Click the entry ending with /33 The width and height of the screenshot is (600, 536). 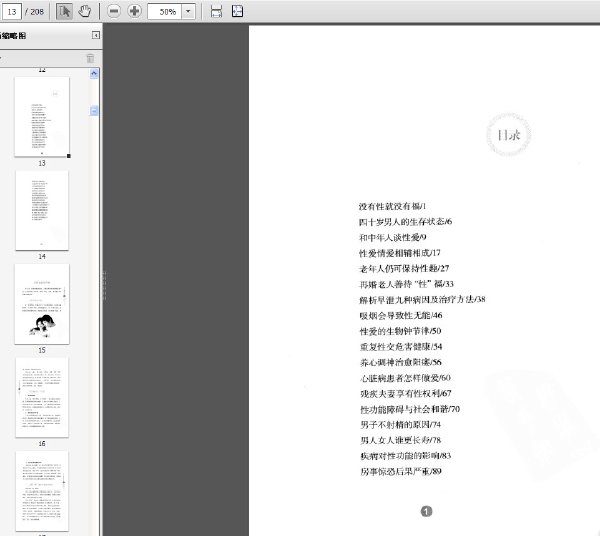tap(406, 284)
